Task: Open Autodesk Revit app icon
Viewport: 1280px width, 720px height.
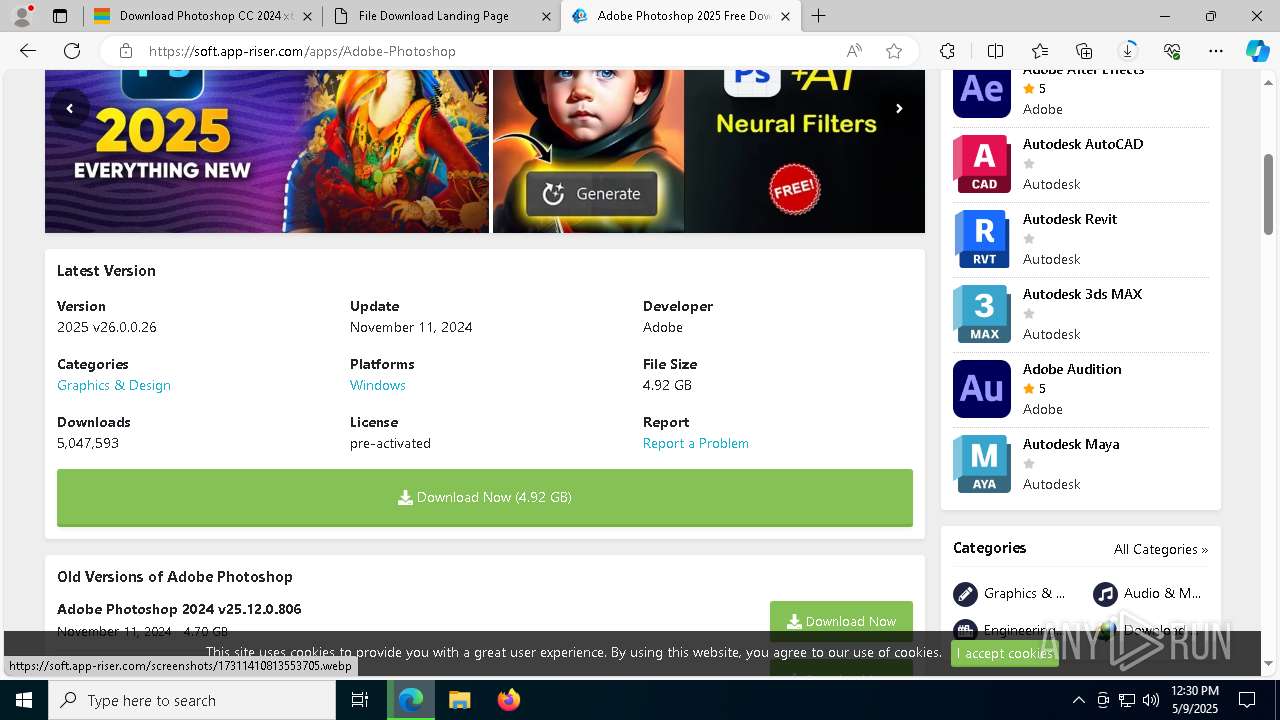Action: click(982, 239)
